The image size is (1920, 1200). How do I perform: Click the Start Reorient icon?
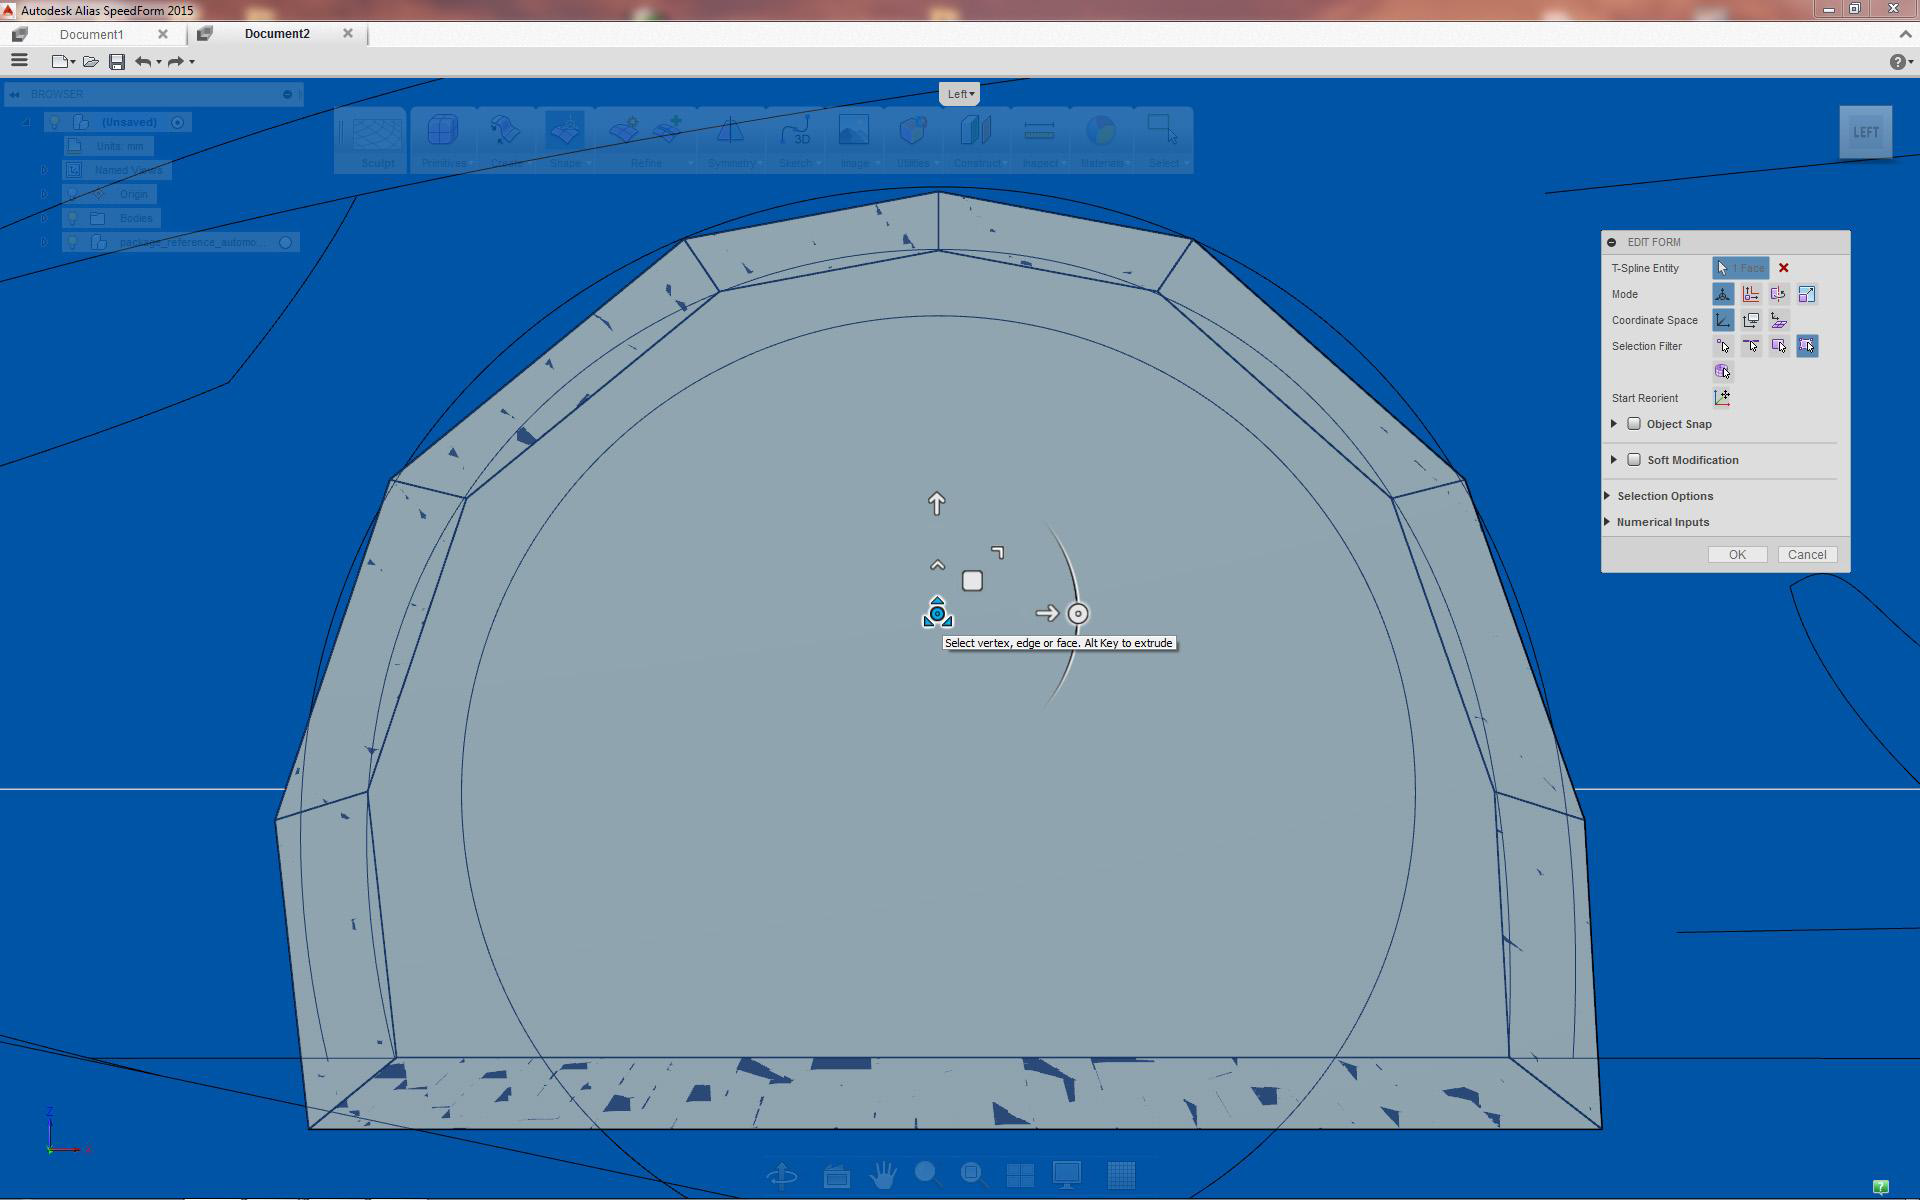(x=1722, y=398)
